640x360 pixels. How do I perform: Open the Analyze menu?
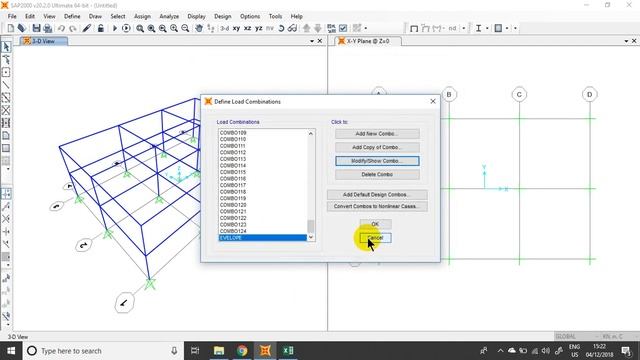tap(169, 16)
